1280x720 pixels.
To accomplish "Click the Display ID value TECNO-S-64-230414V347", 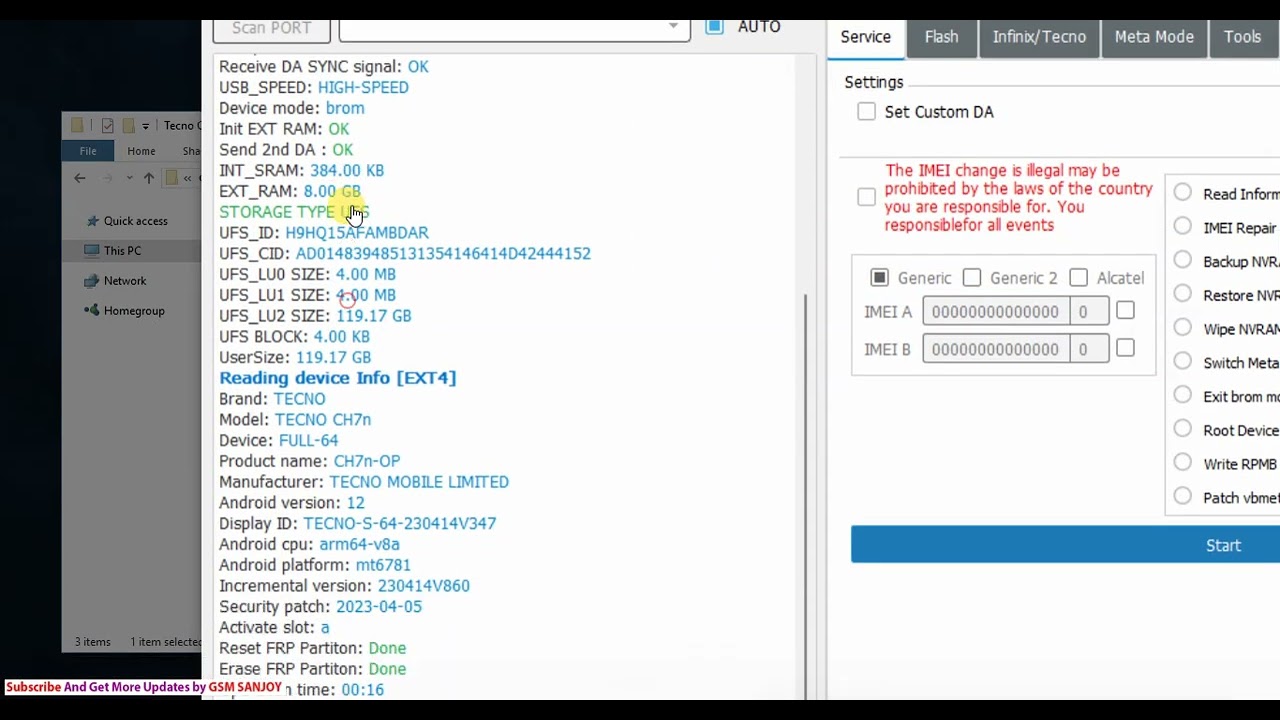I will coord(400,524).
